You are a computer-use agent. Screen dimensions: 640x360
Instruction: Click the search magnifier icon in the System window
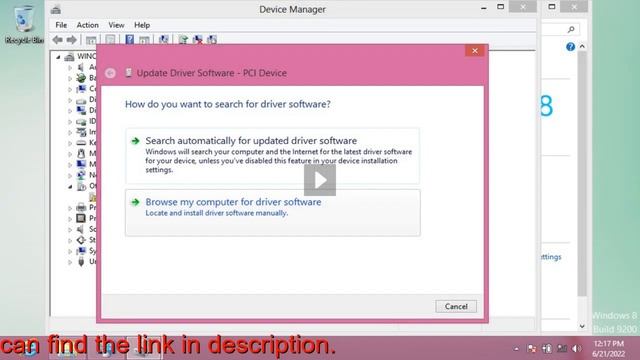(571, 29)
